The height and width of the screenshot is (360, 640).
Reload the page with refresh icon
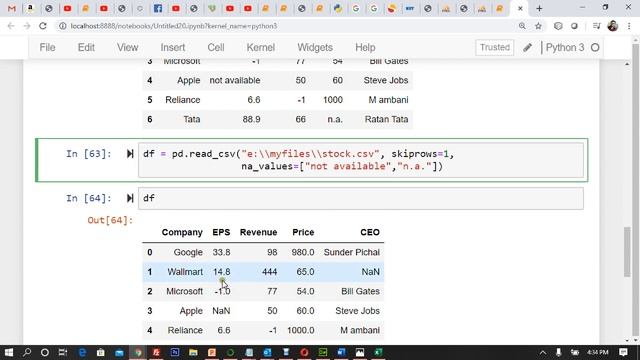click(43, 26)
